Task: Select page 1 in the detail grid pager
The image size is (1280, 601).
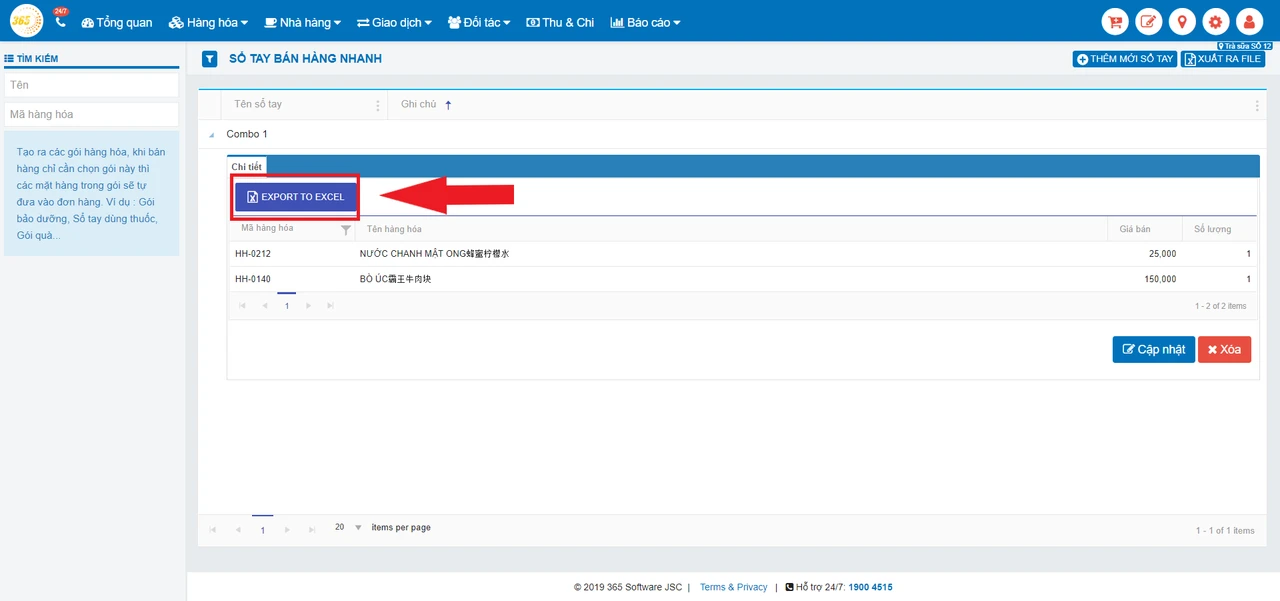Action: point(286,306)
